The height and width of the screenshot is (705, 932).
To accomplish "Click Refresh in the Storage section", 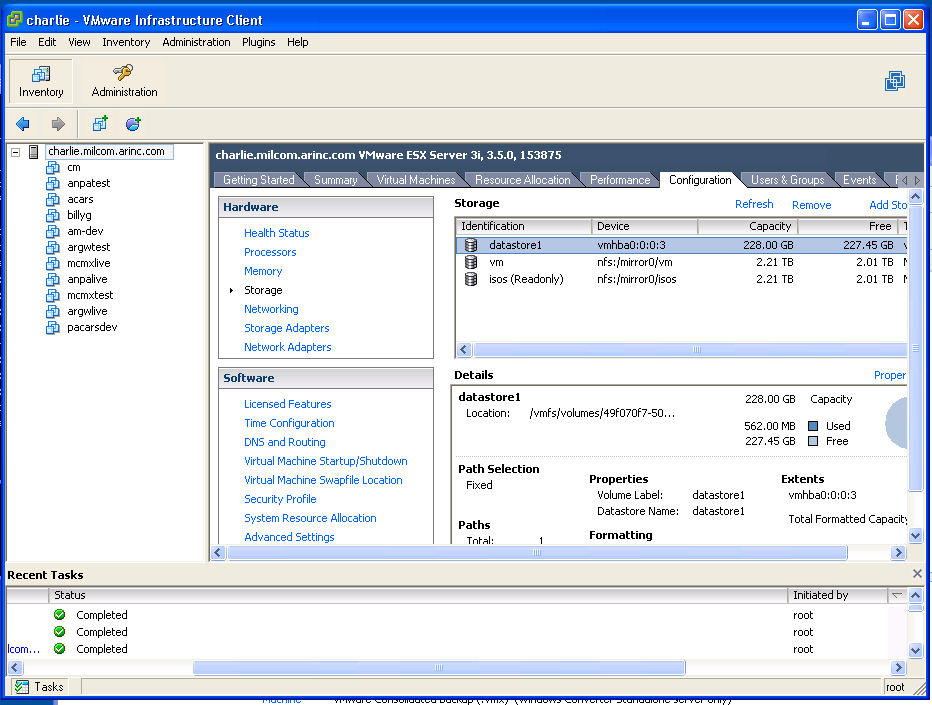I will tap(754, 204).
